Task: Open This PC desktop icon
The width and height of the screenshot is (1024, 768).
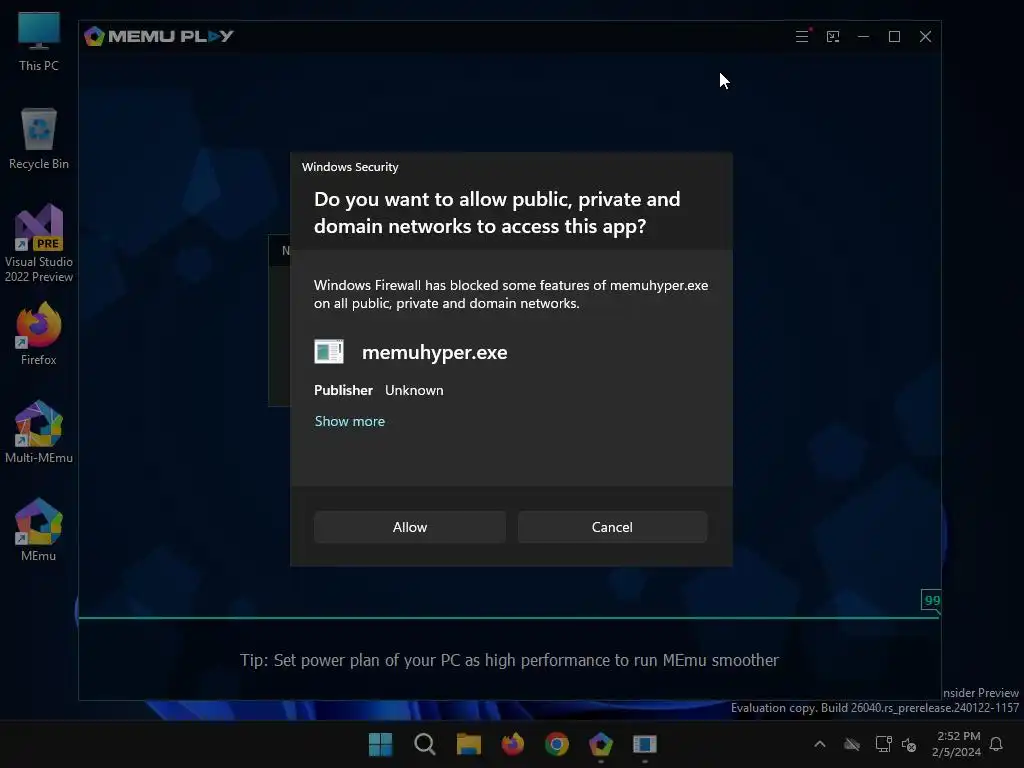Action: tap(39, 41)
